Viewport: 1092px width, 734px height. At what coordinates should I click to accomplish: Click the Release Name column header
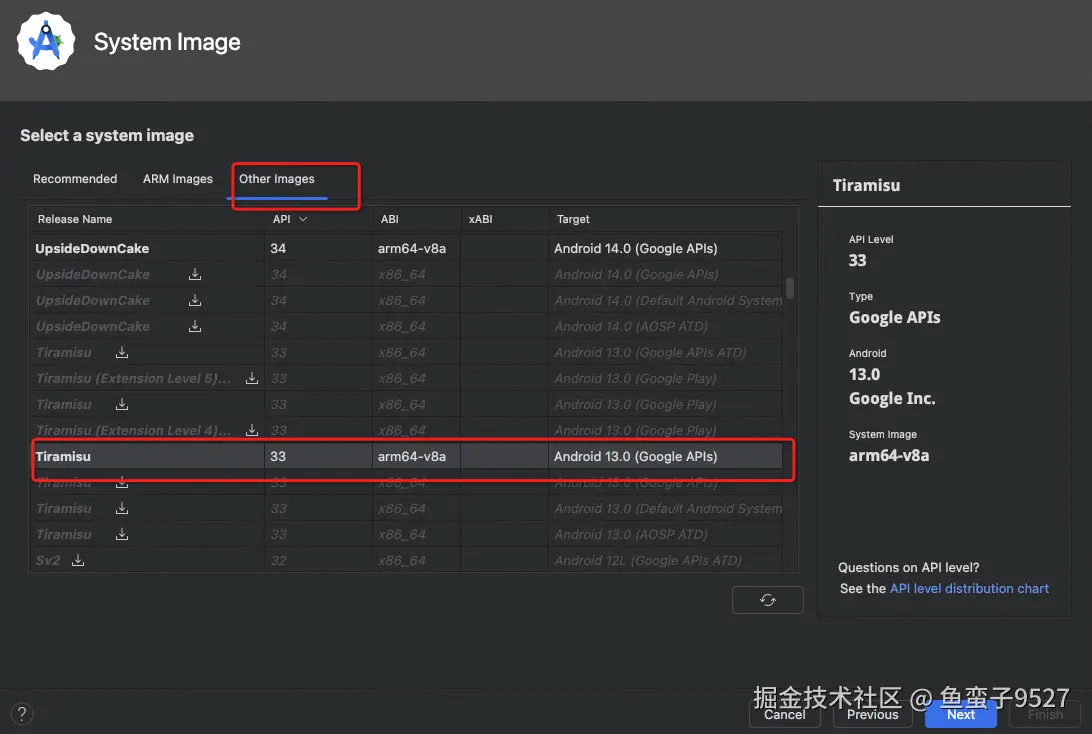(x=75, y=219)
